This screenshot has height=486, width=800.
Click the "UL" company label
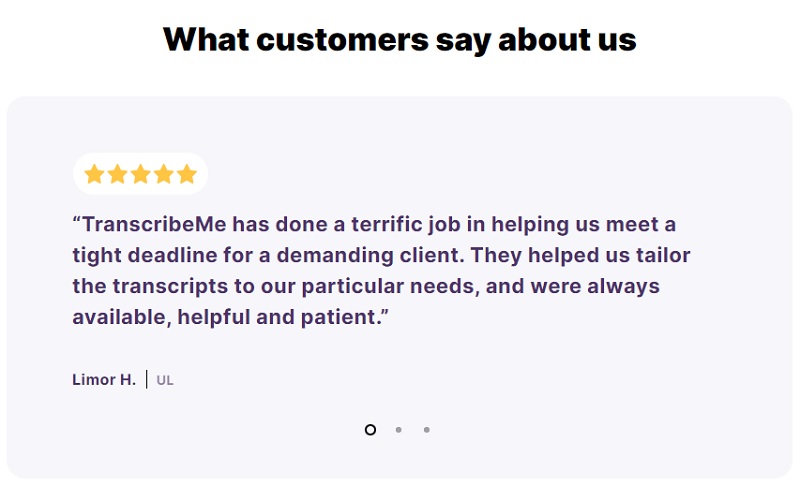(165, 380)
